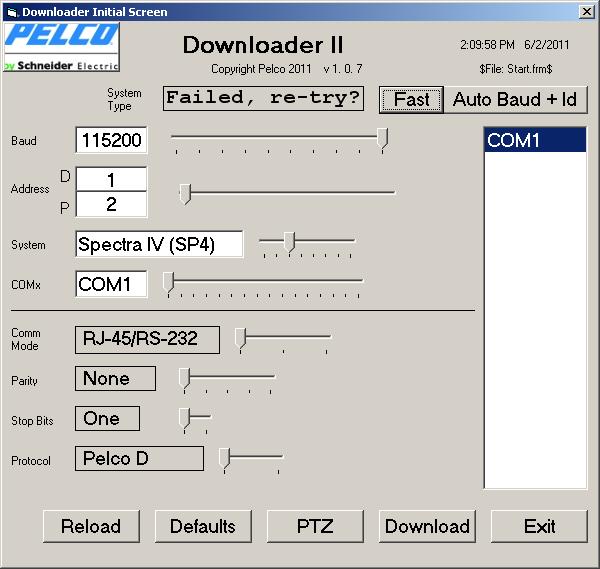This screenshot has width=600, height=569.
Task: Restore settings with Defaults button
Action: tap(203, 526)
